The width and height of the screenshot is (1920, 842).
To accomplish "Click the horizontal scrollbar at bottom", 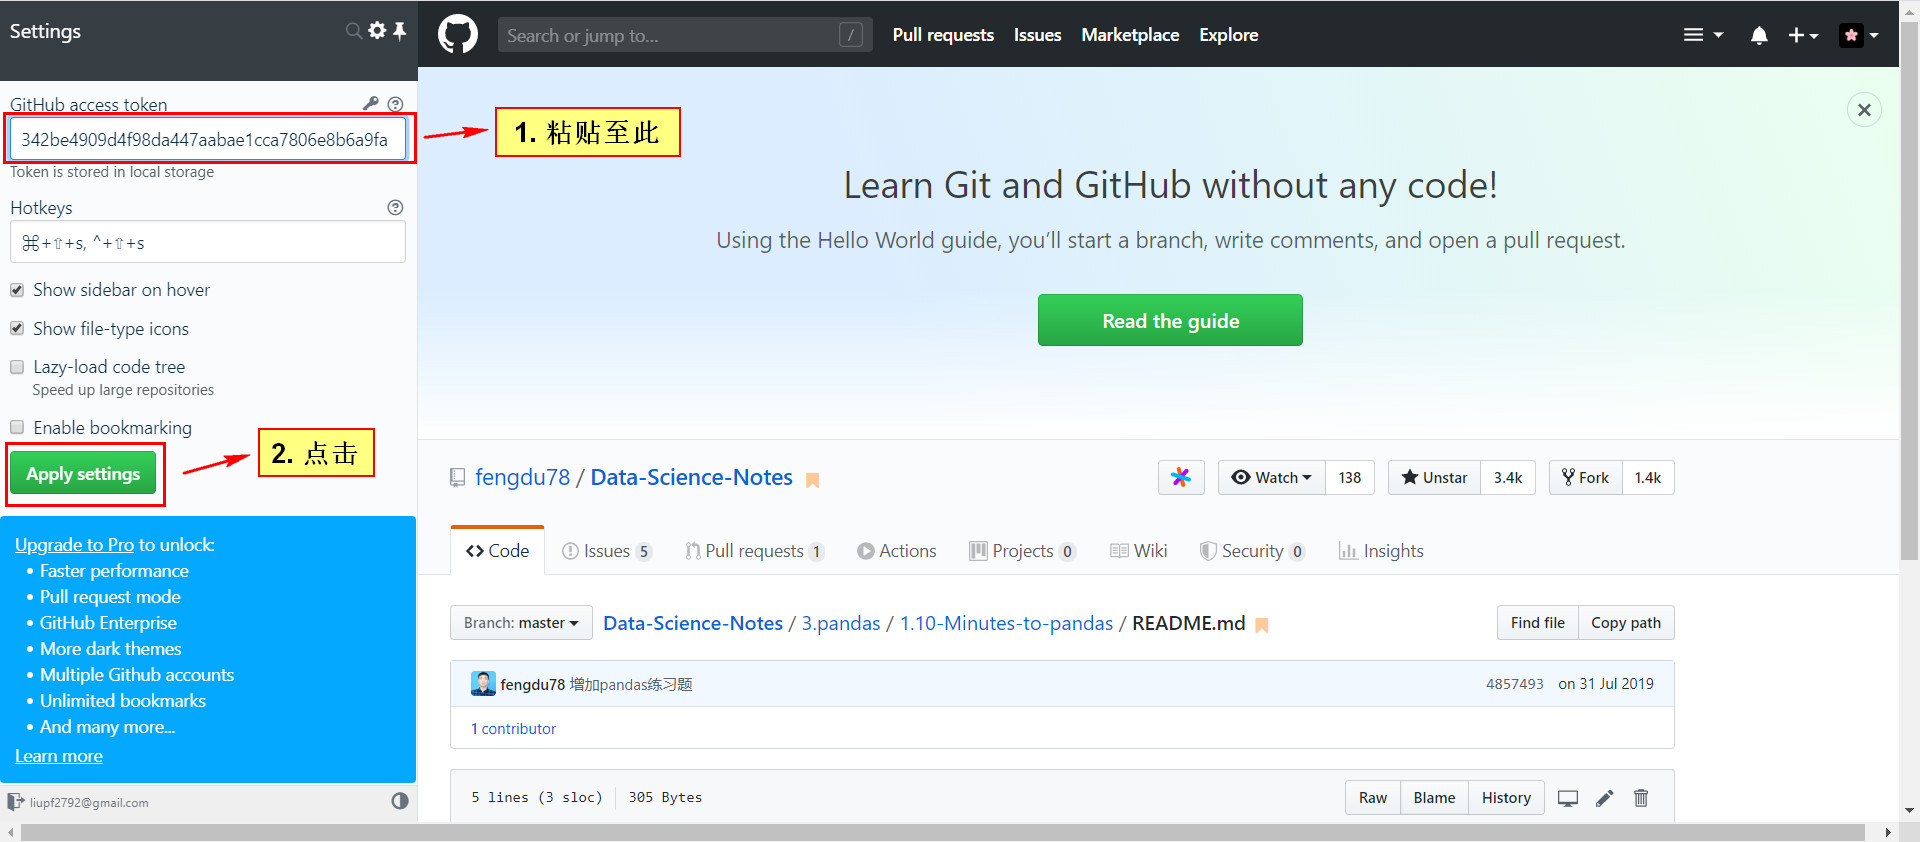I will click(942, 832).
